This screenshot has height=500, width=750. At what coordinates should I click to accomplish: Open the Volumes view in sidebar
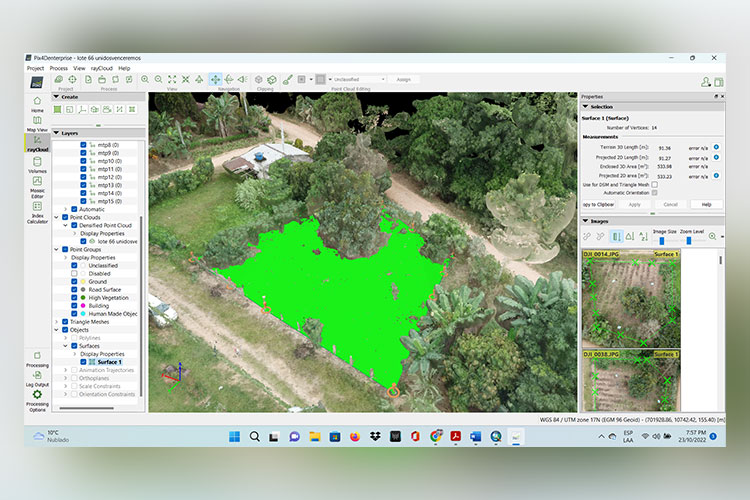point(37,165)
